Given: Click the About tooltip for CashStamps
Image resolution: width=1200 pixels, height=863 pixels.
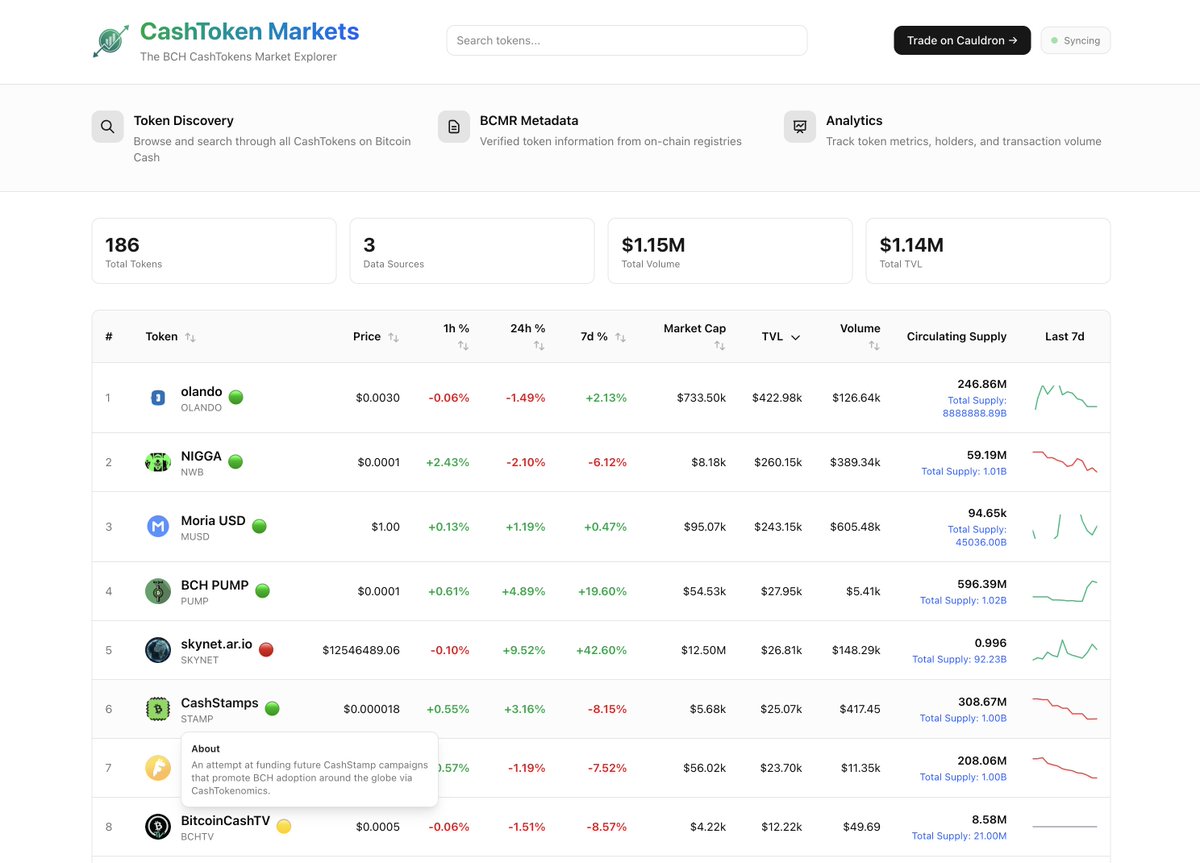Looking at the screenshot, I should 310,769.
